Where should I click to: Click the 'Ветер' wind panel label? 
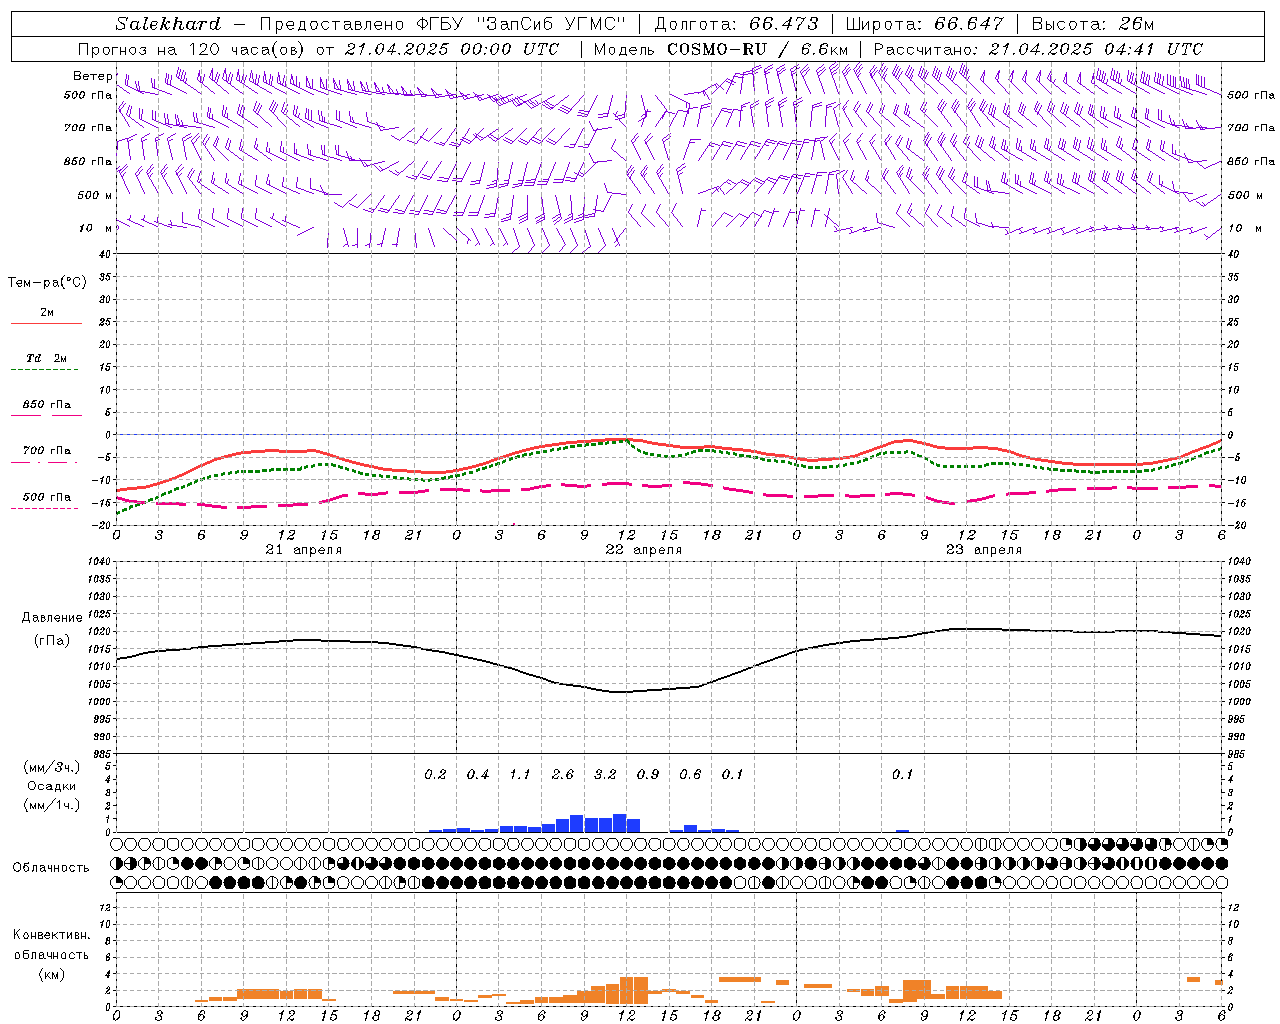pos(93,76)
